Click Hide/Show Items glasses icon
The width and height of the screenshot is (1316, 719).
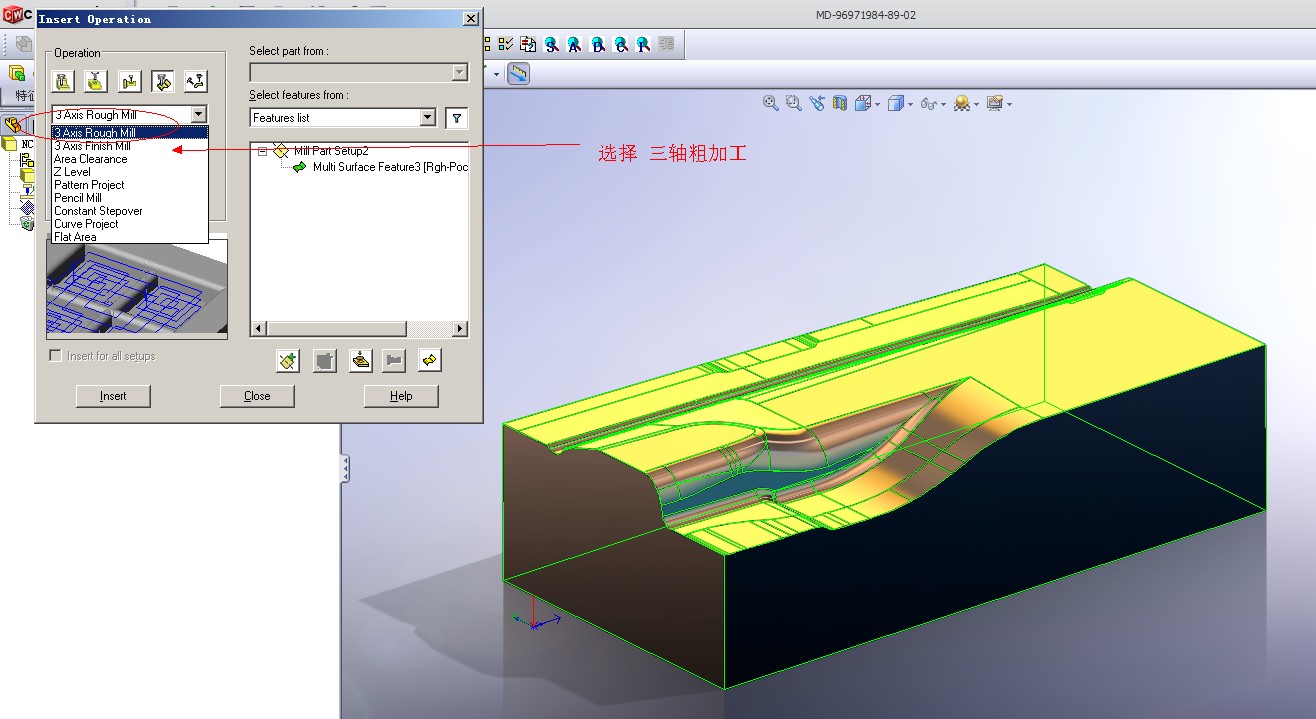929,103
